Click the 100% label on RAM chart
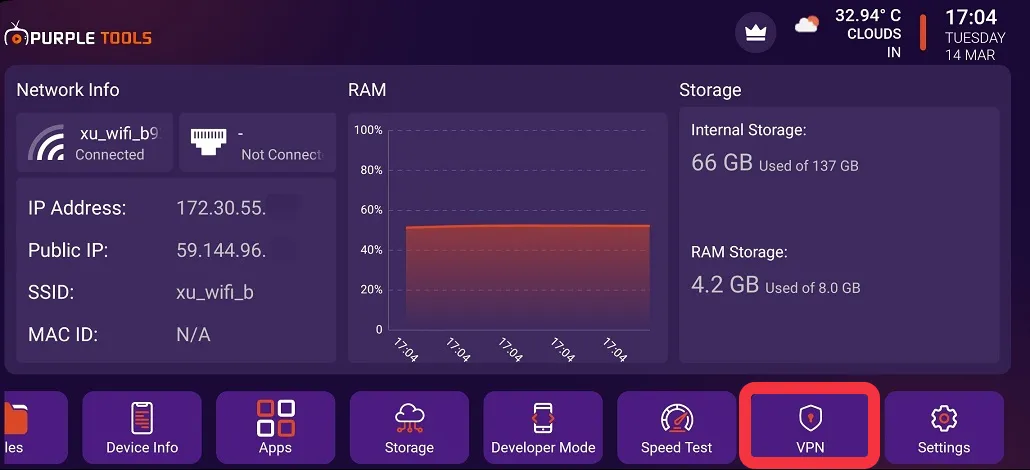This screenshot has width=1030, height=470. [x=368, y=130]
